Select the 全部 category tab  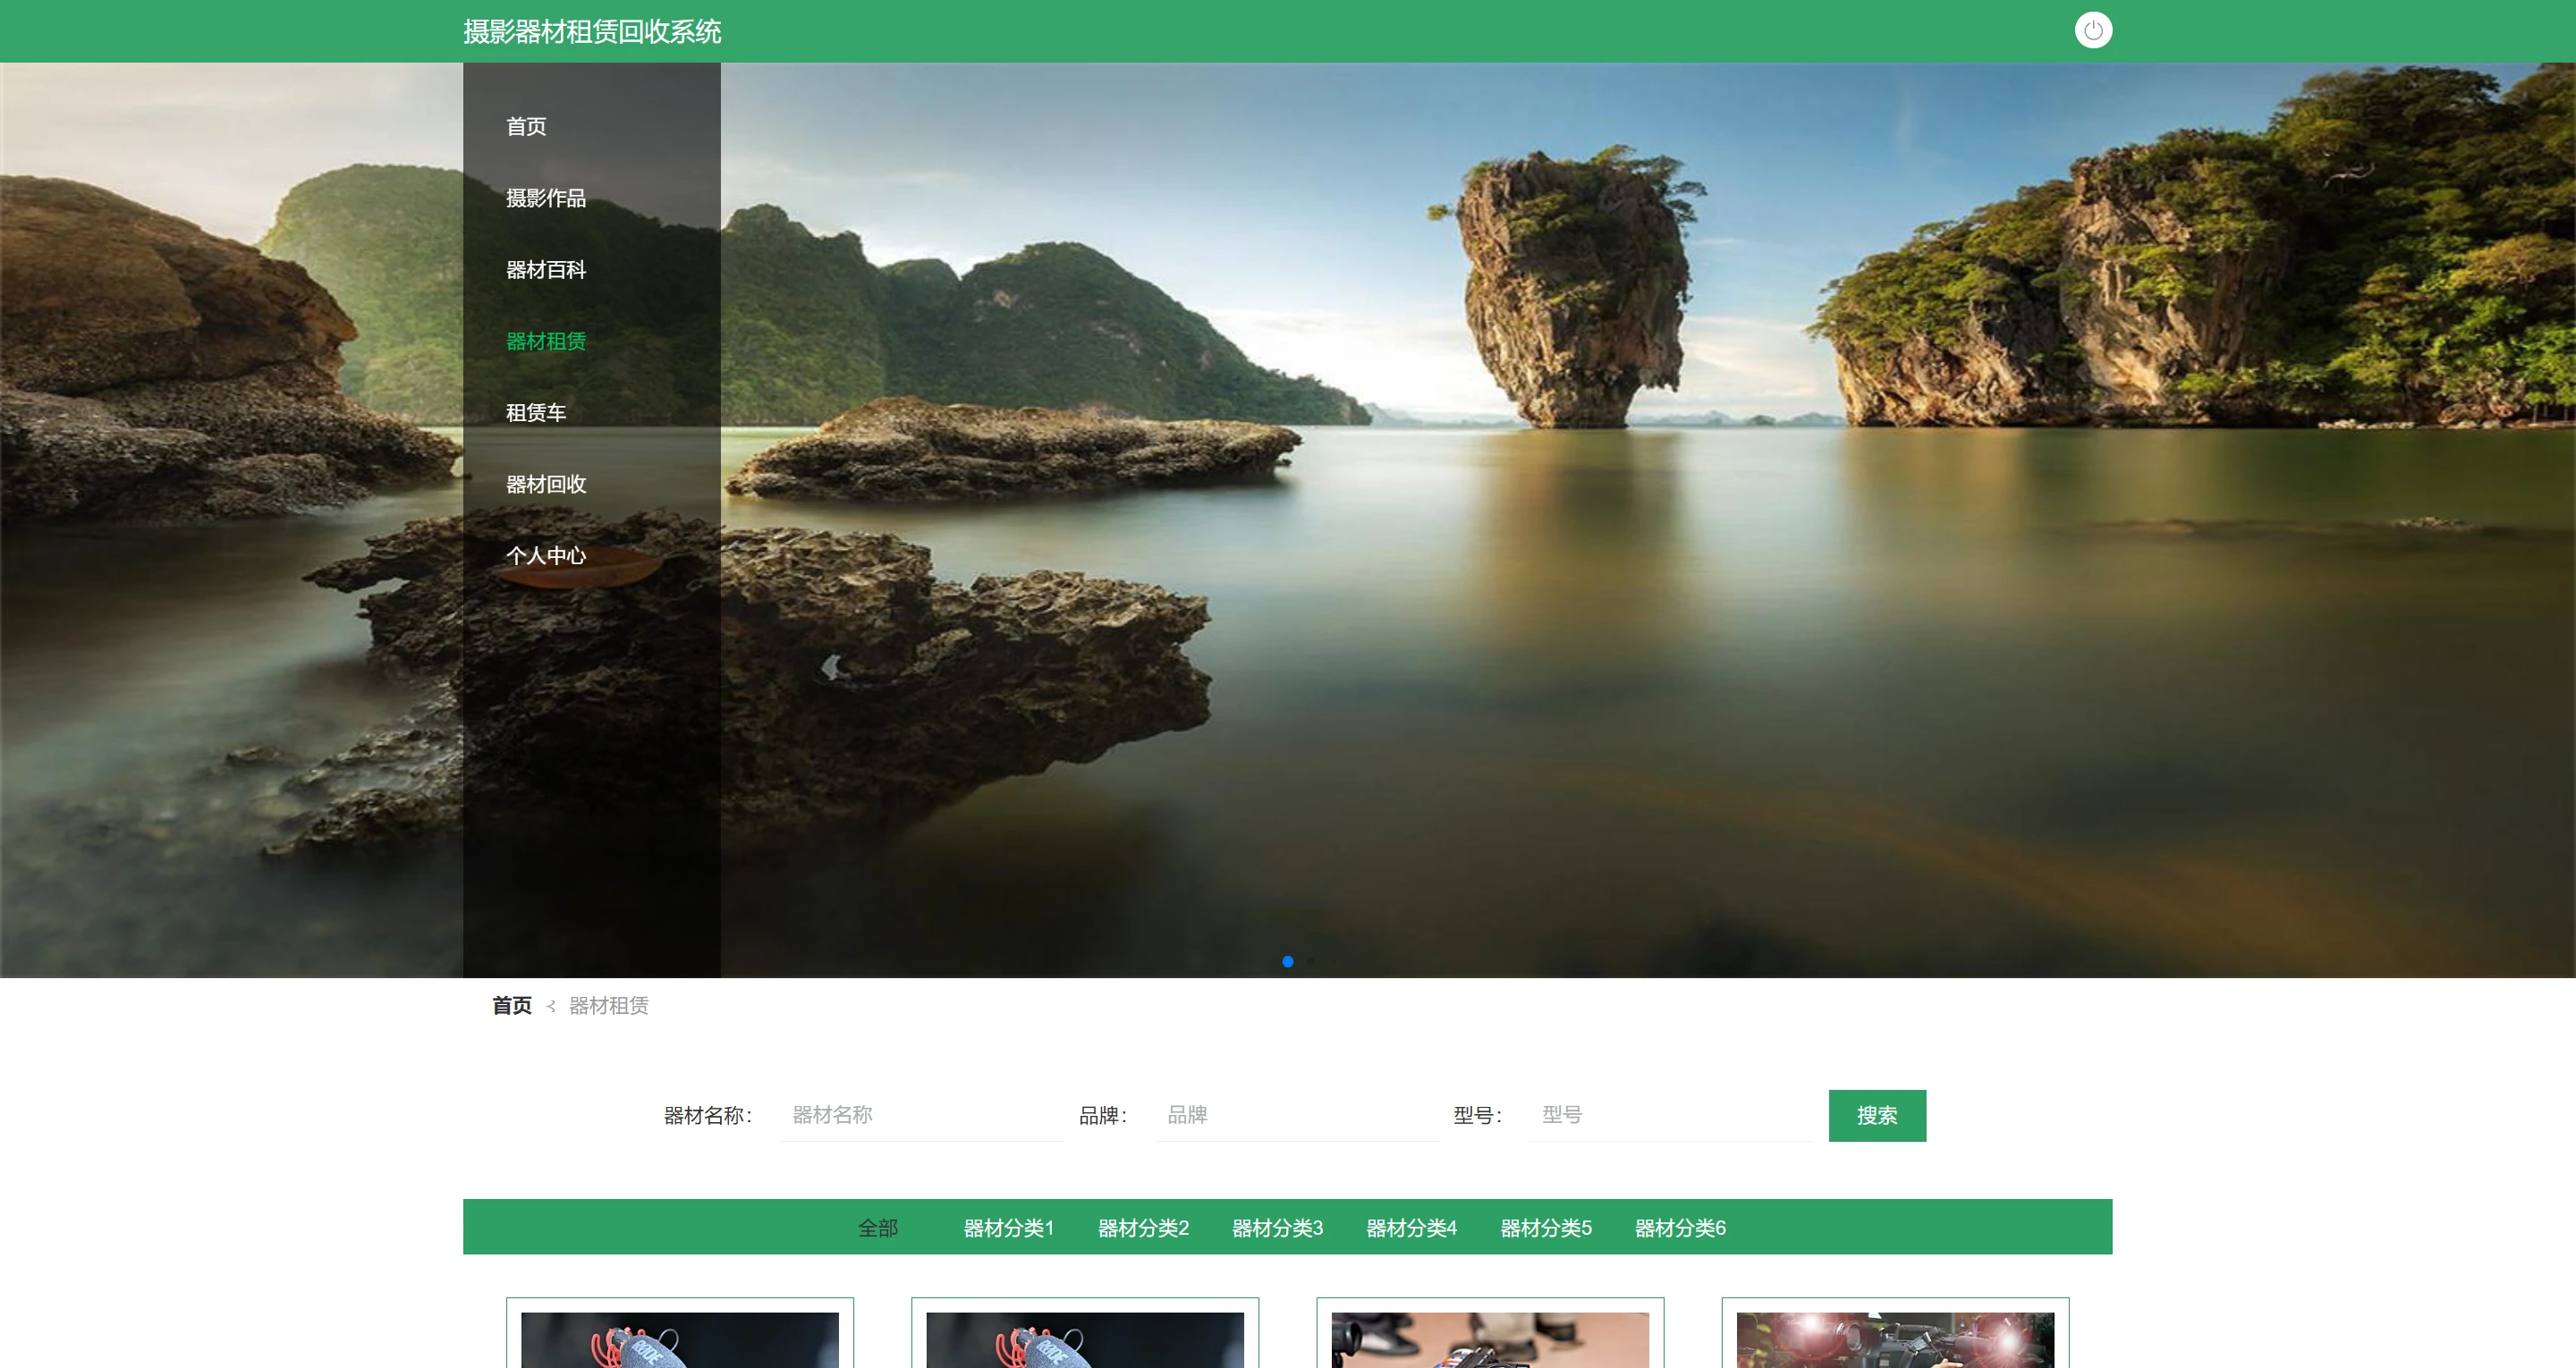[x=877, y=1228]
